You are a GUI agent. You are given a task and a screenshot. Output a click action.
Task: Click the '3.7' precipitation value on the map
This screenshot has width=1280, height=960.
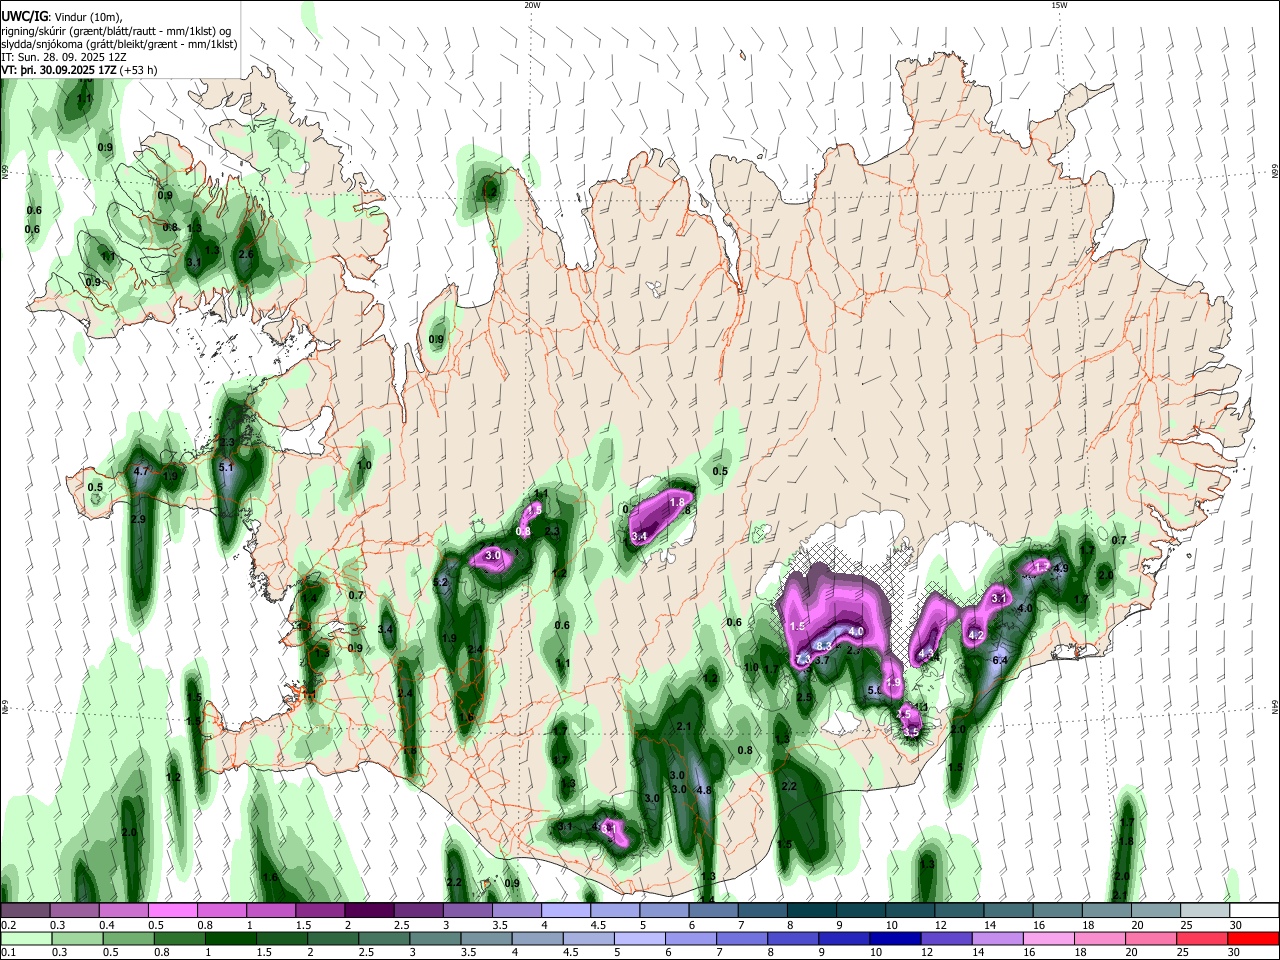tap(822, 660)
